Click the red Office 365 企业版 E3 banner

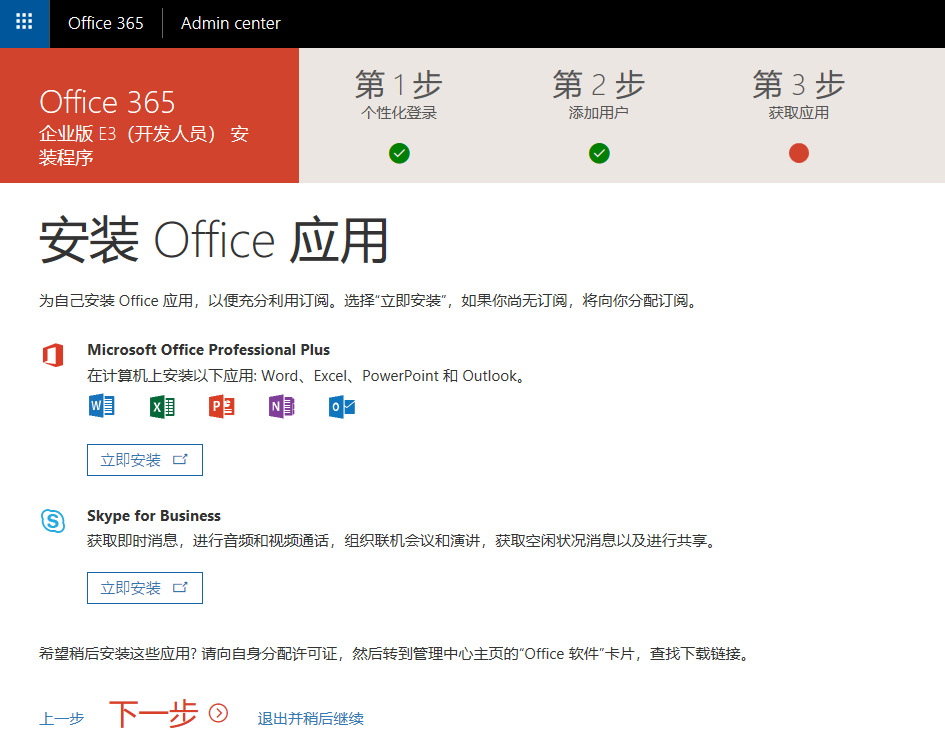(x=149, y=115)
